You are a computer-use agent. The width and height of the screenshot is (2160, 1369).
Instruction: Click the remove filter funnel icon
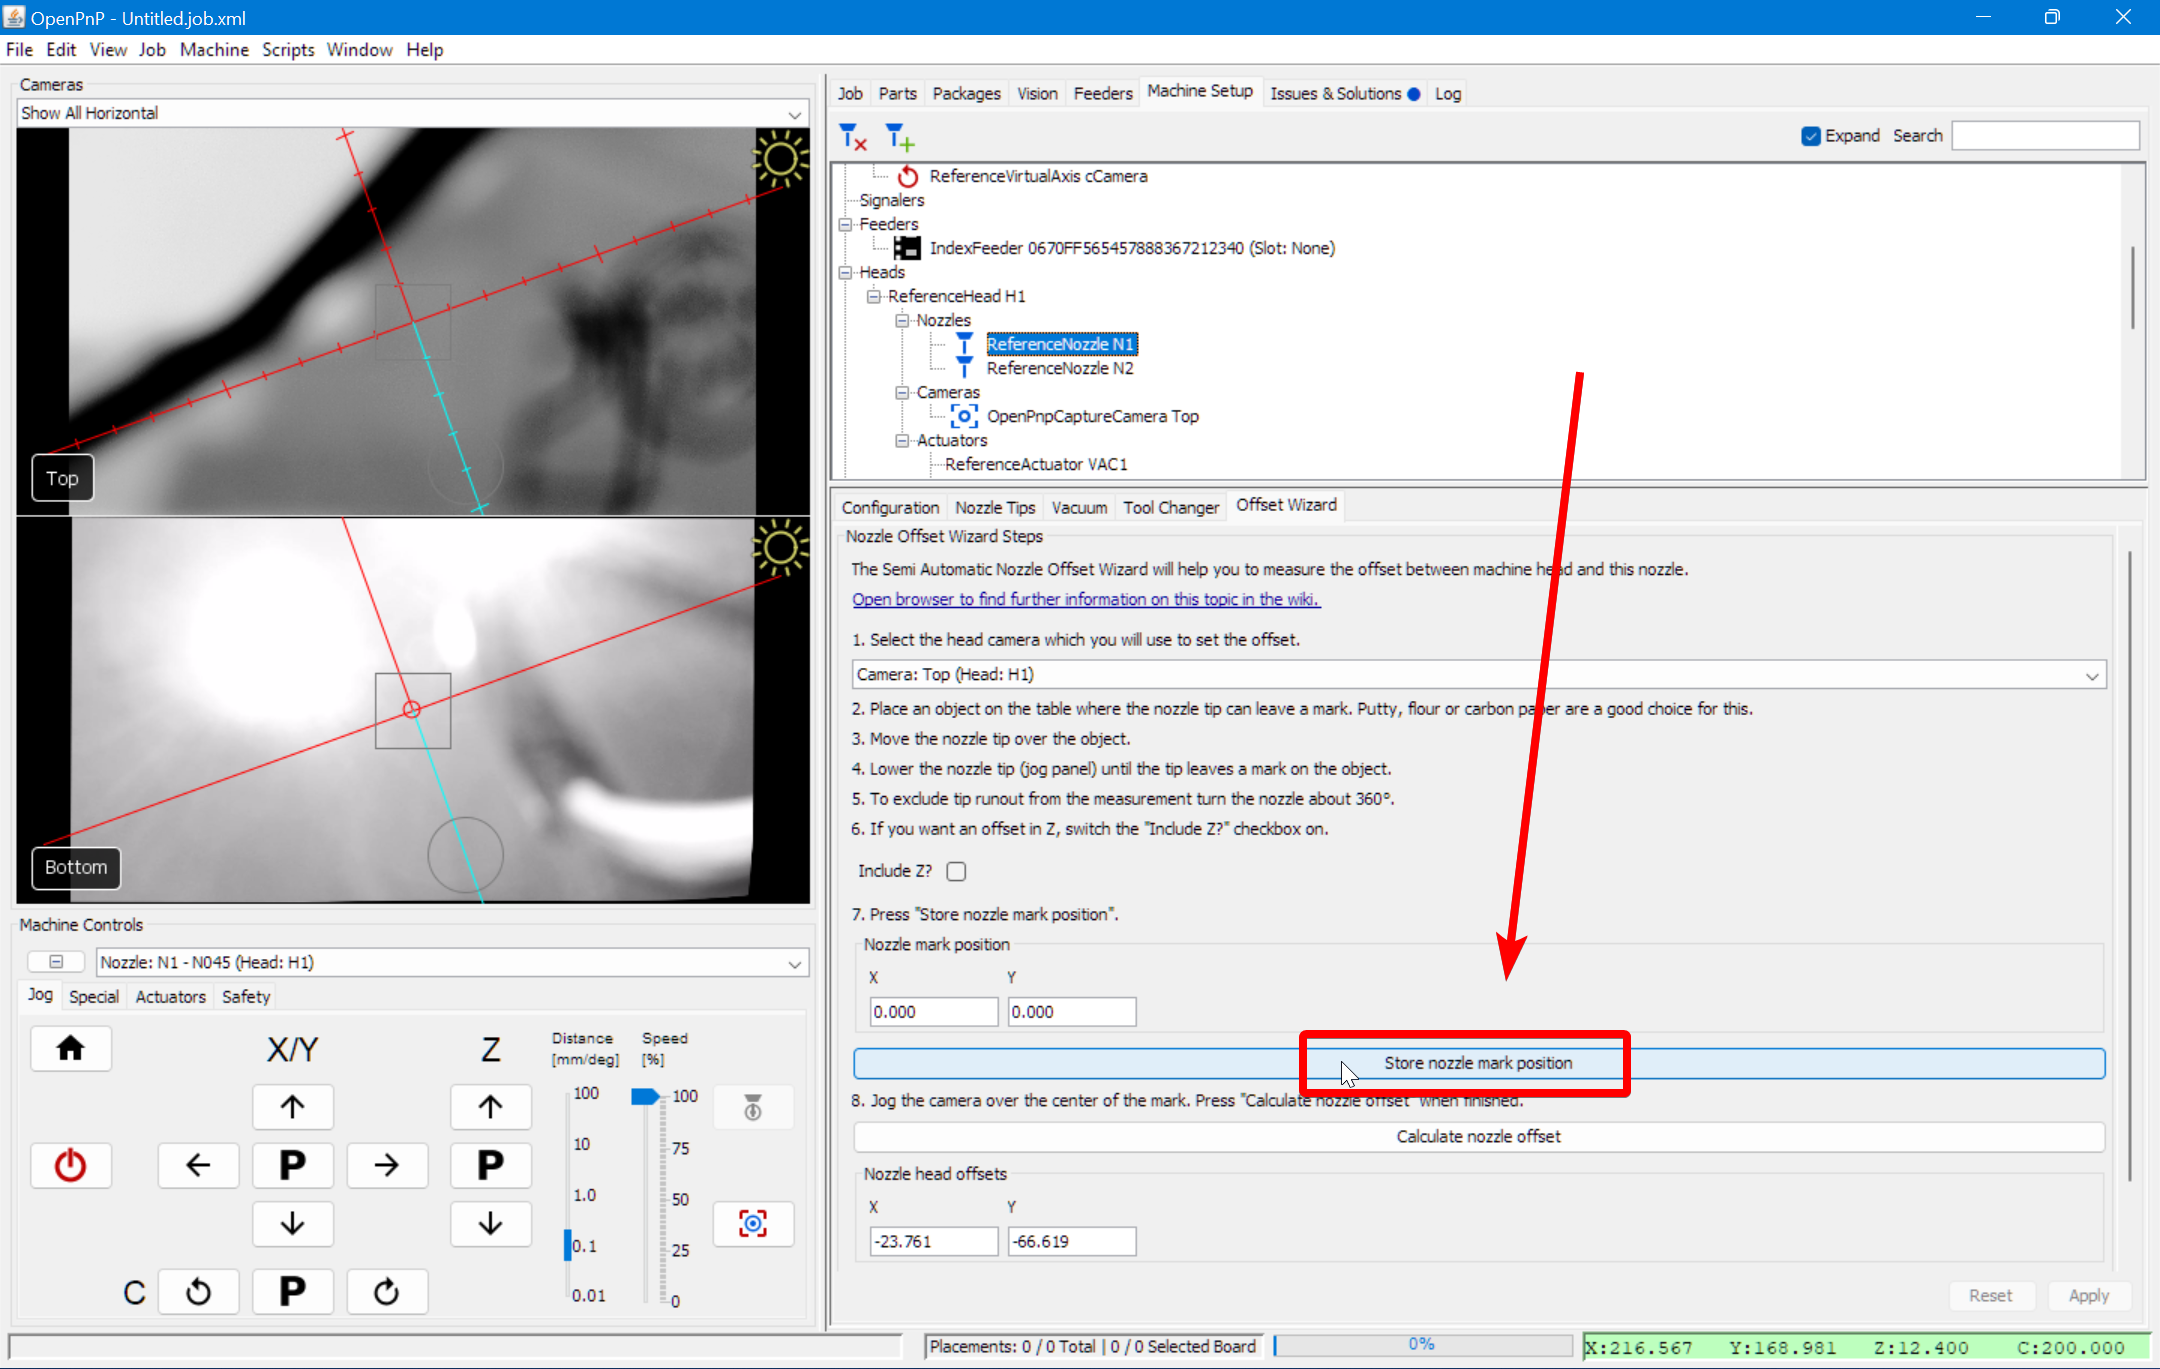(852, 136)
